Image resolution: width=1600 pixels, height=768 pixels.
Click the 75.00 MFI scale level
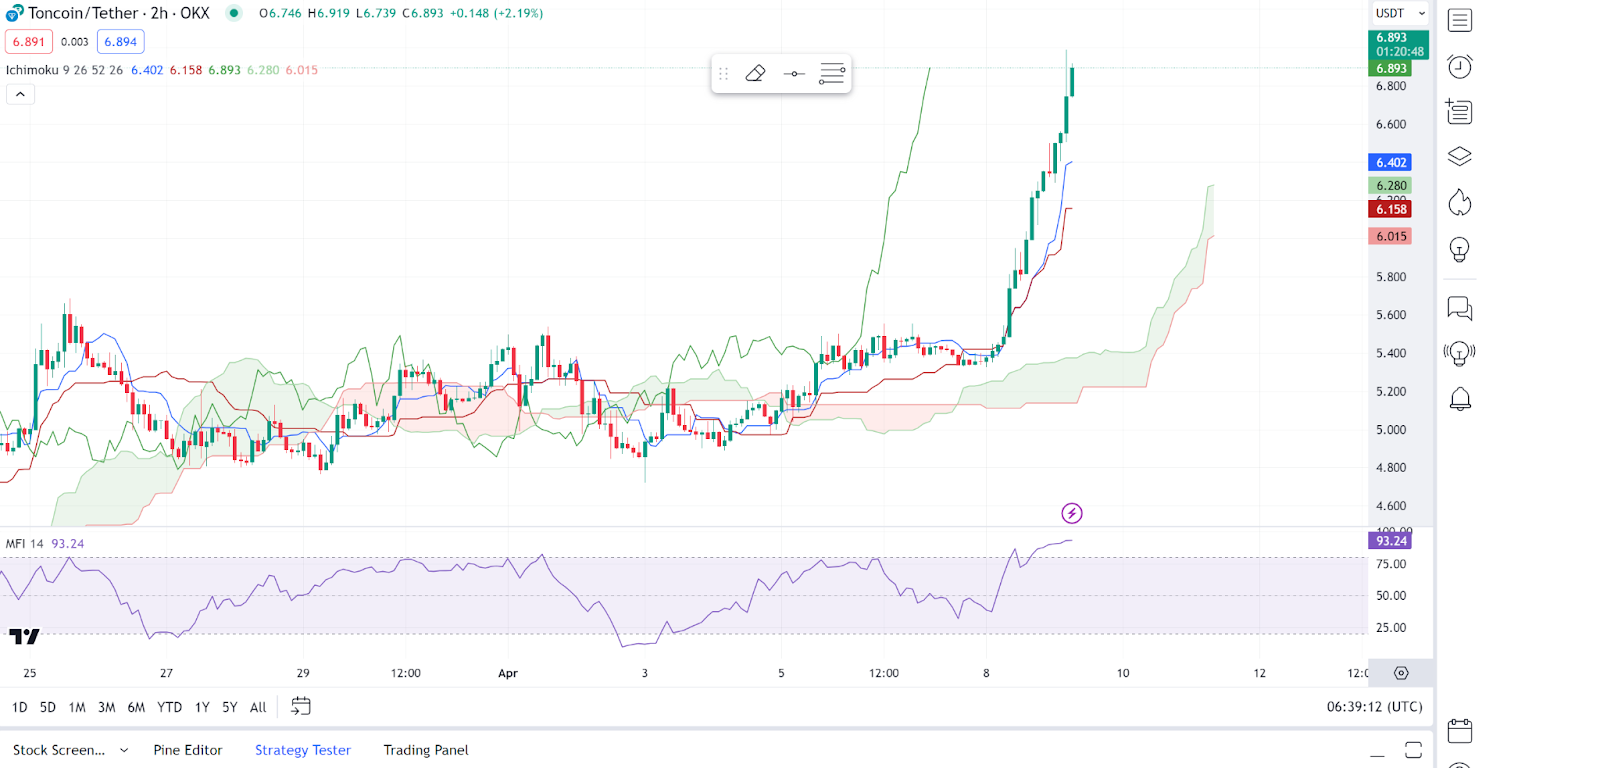pyautogui.click(x=1391, y=564)
